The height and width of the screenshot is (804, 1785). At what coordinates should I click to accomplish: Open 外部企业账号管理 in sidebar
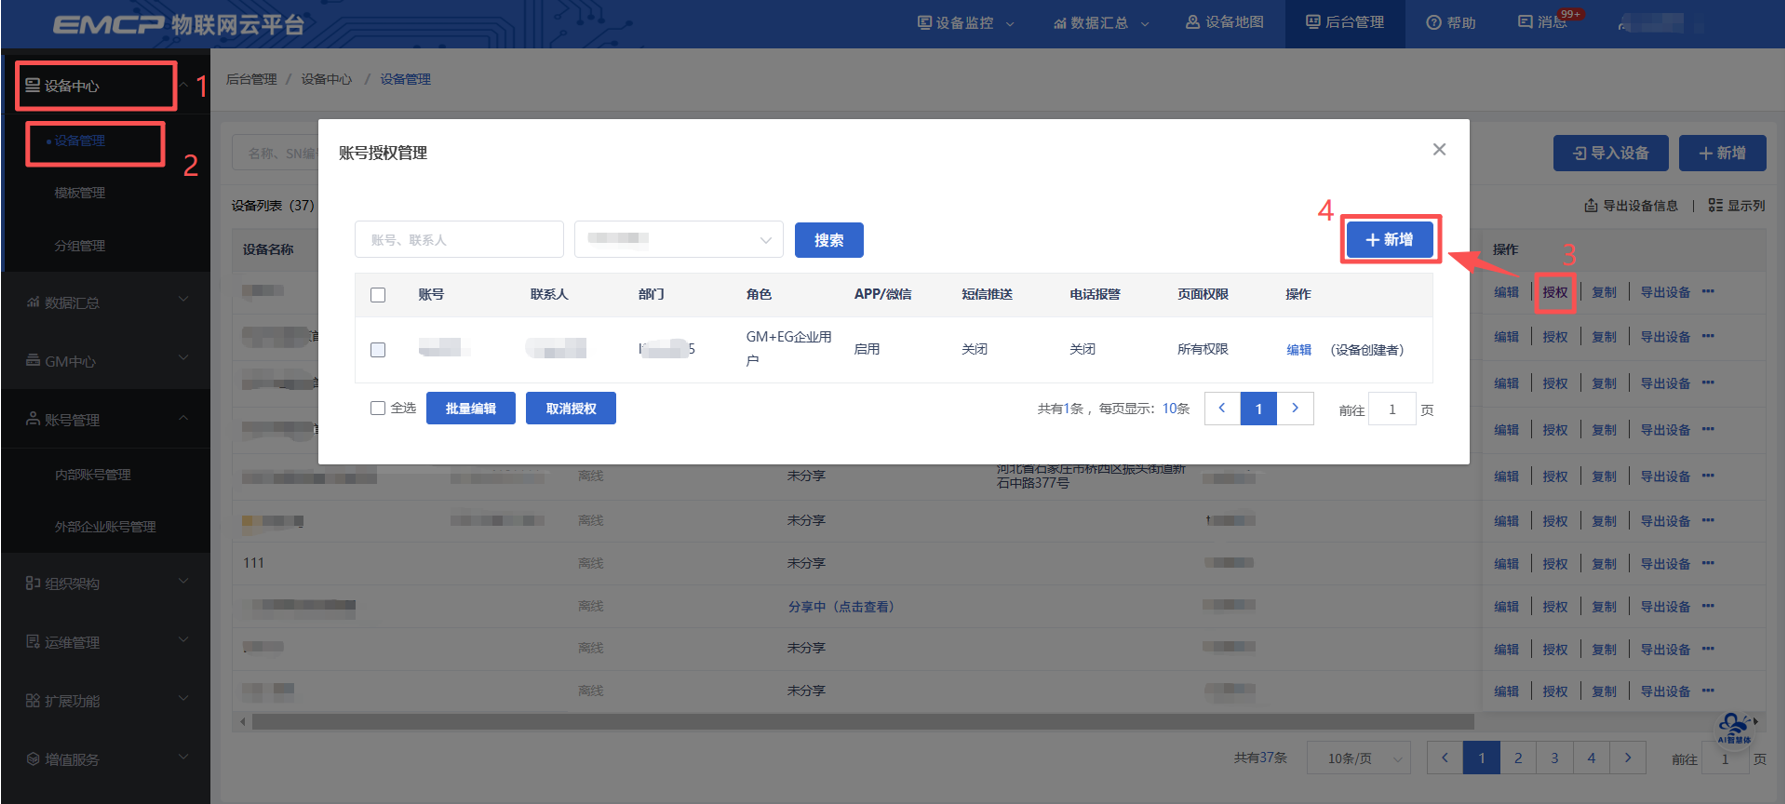105,527
